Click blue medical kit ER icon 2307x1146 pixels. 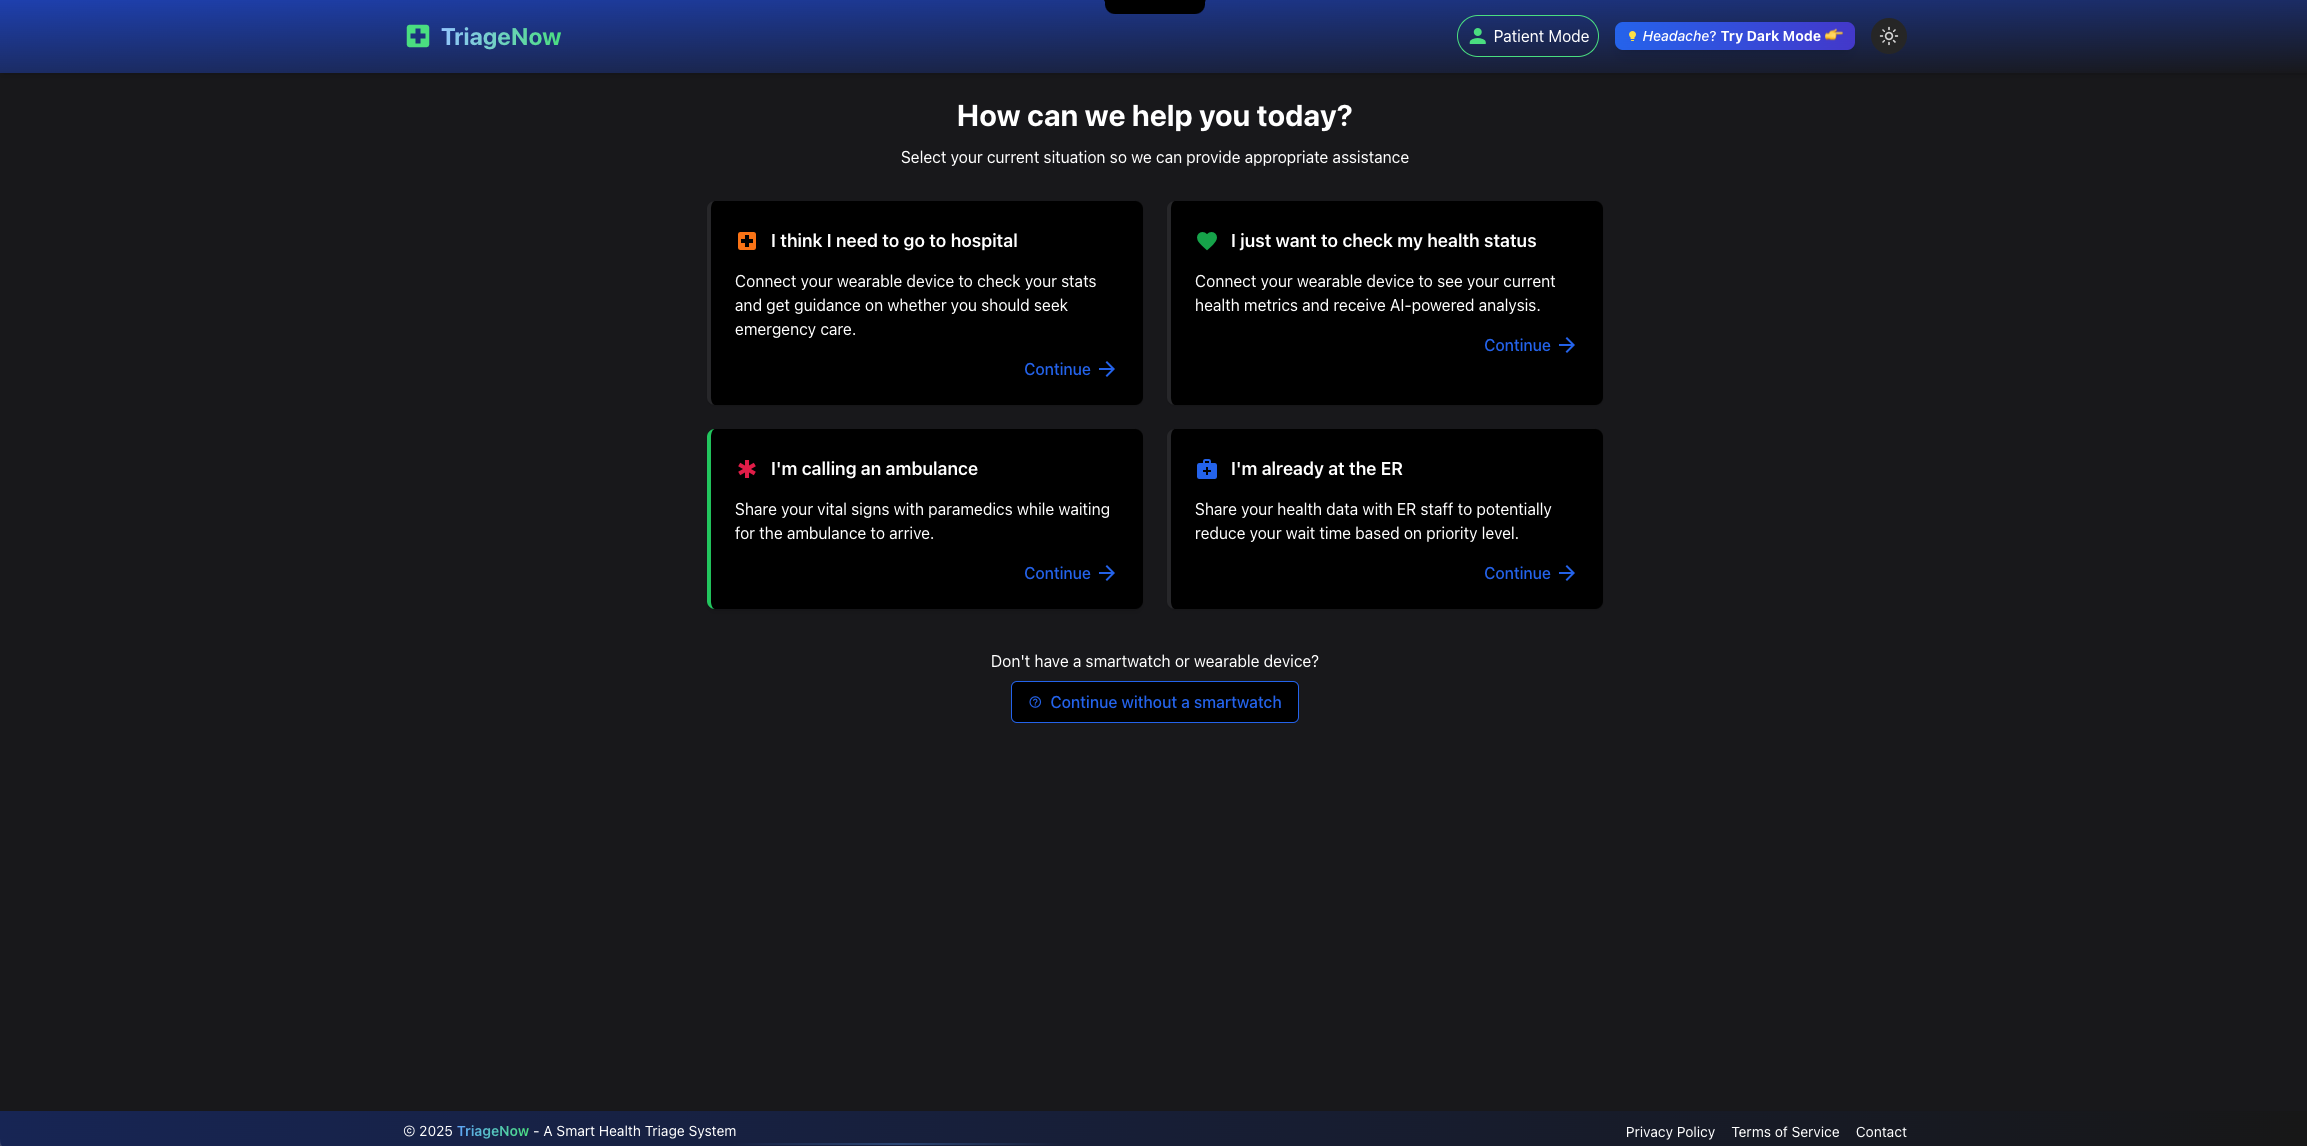1206,469
